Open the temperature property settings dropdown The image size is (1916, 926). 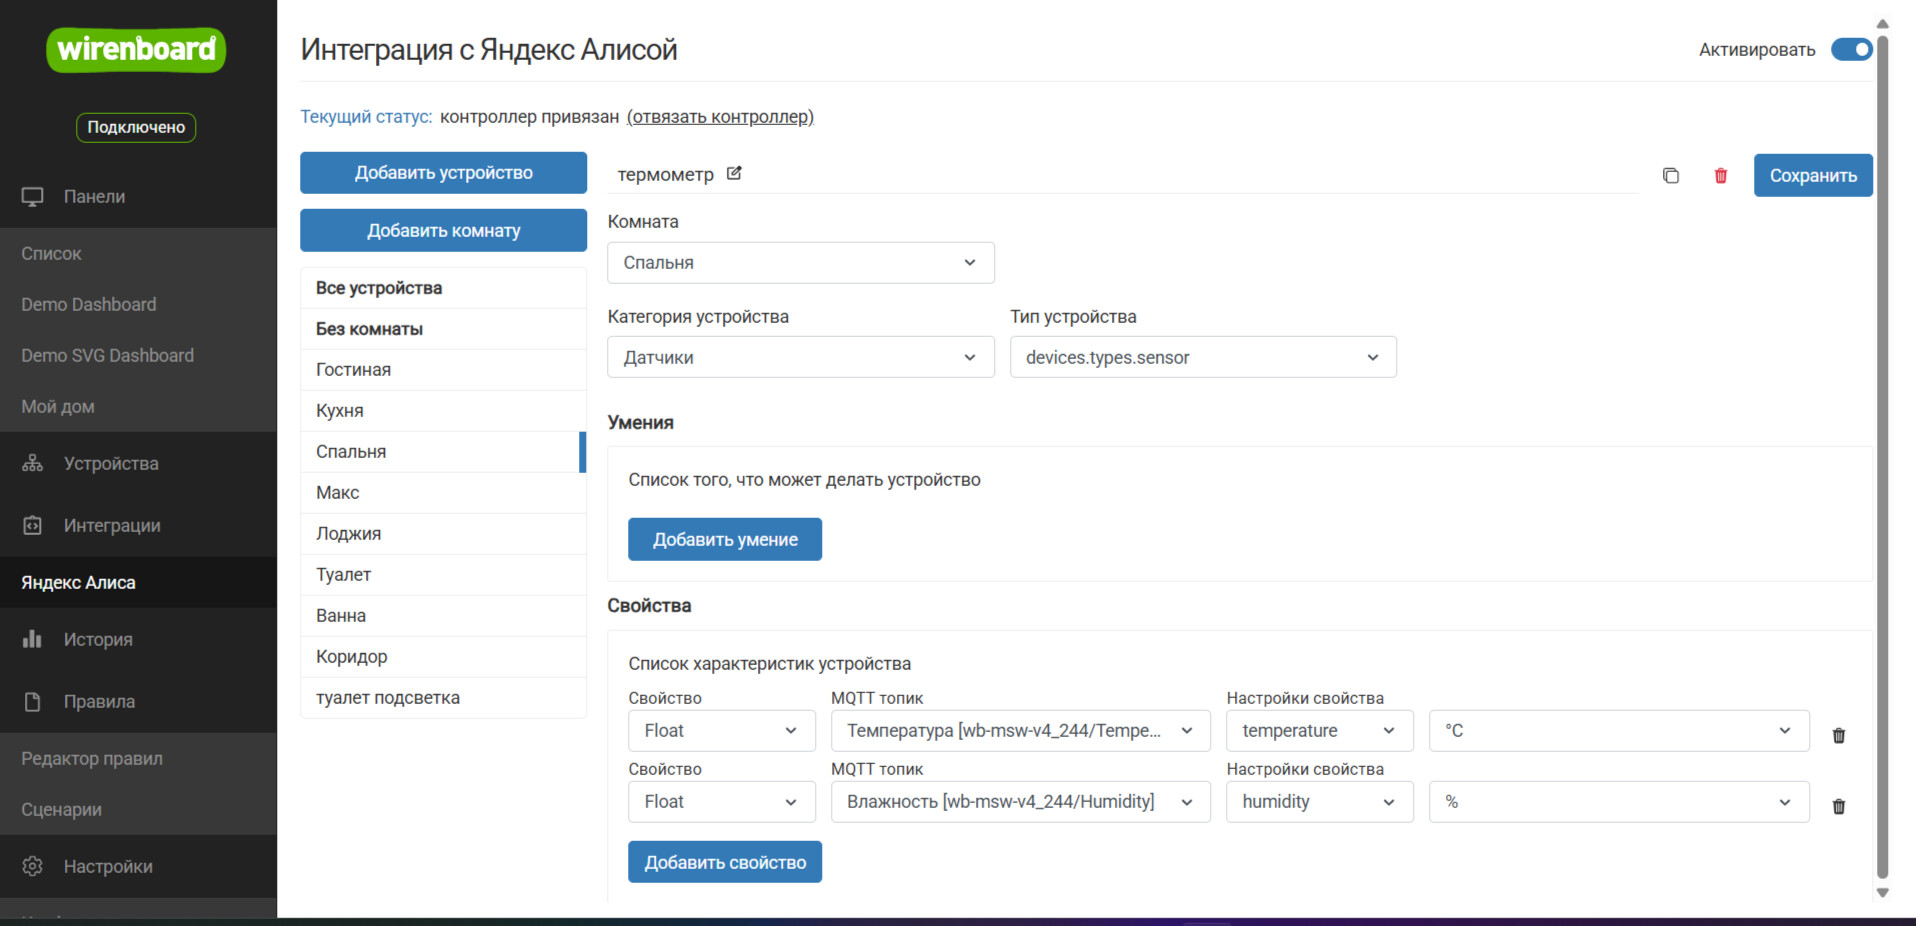(x=1320, y=730)
